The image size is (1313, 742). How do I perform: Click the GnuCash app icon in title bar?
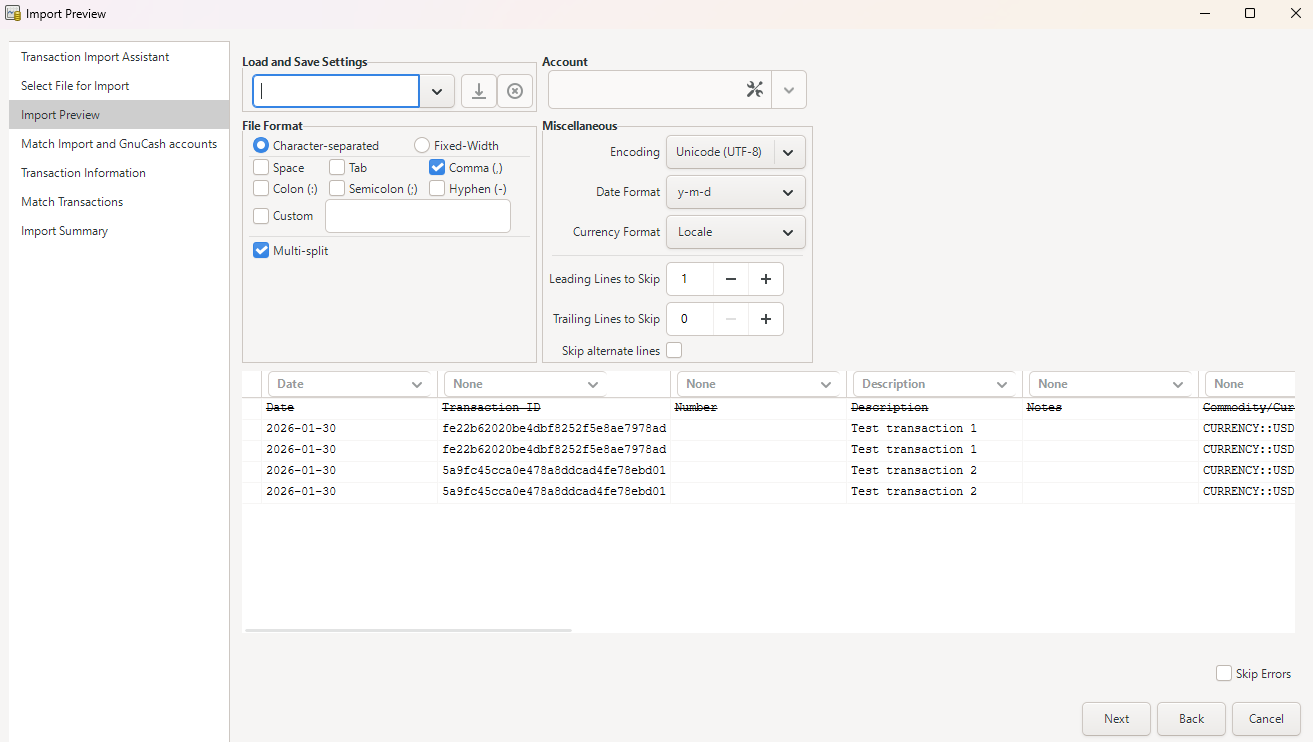tap(13, 14)
